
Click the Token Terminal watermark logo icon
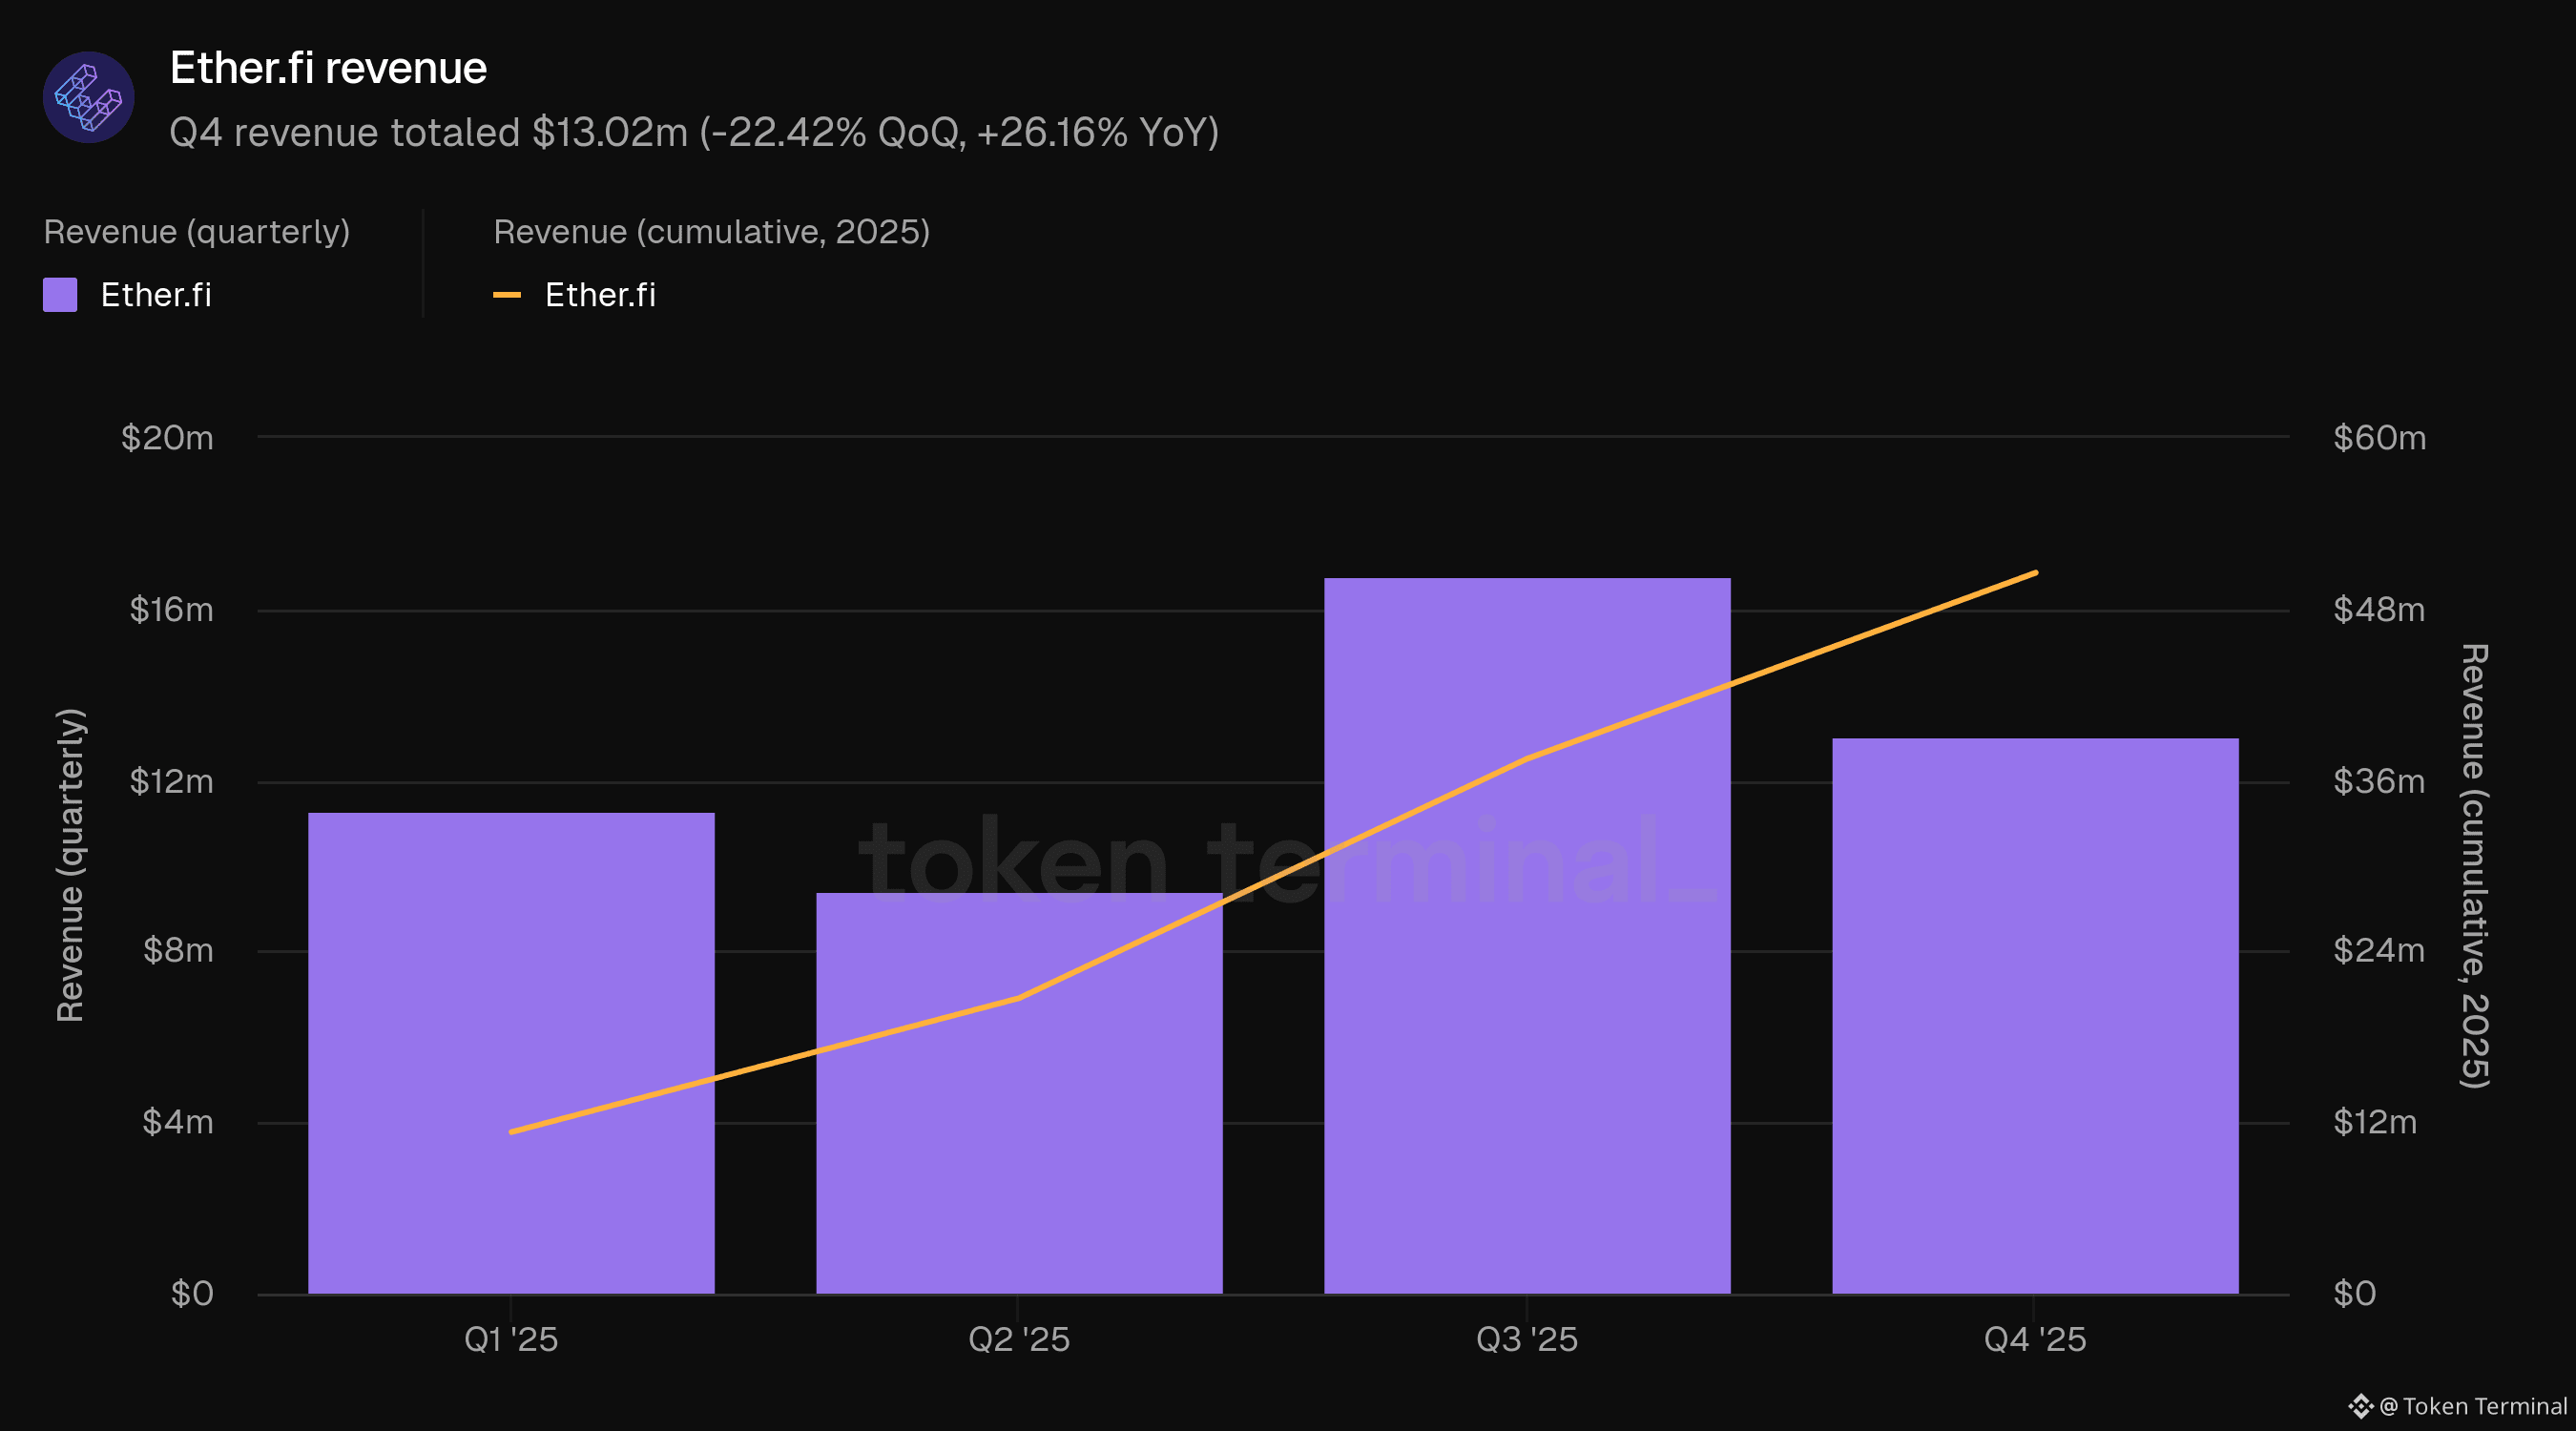[x=2360, y=1406]
